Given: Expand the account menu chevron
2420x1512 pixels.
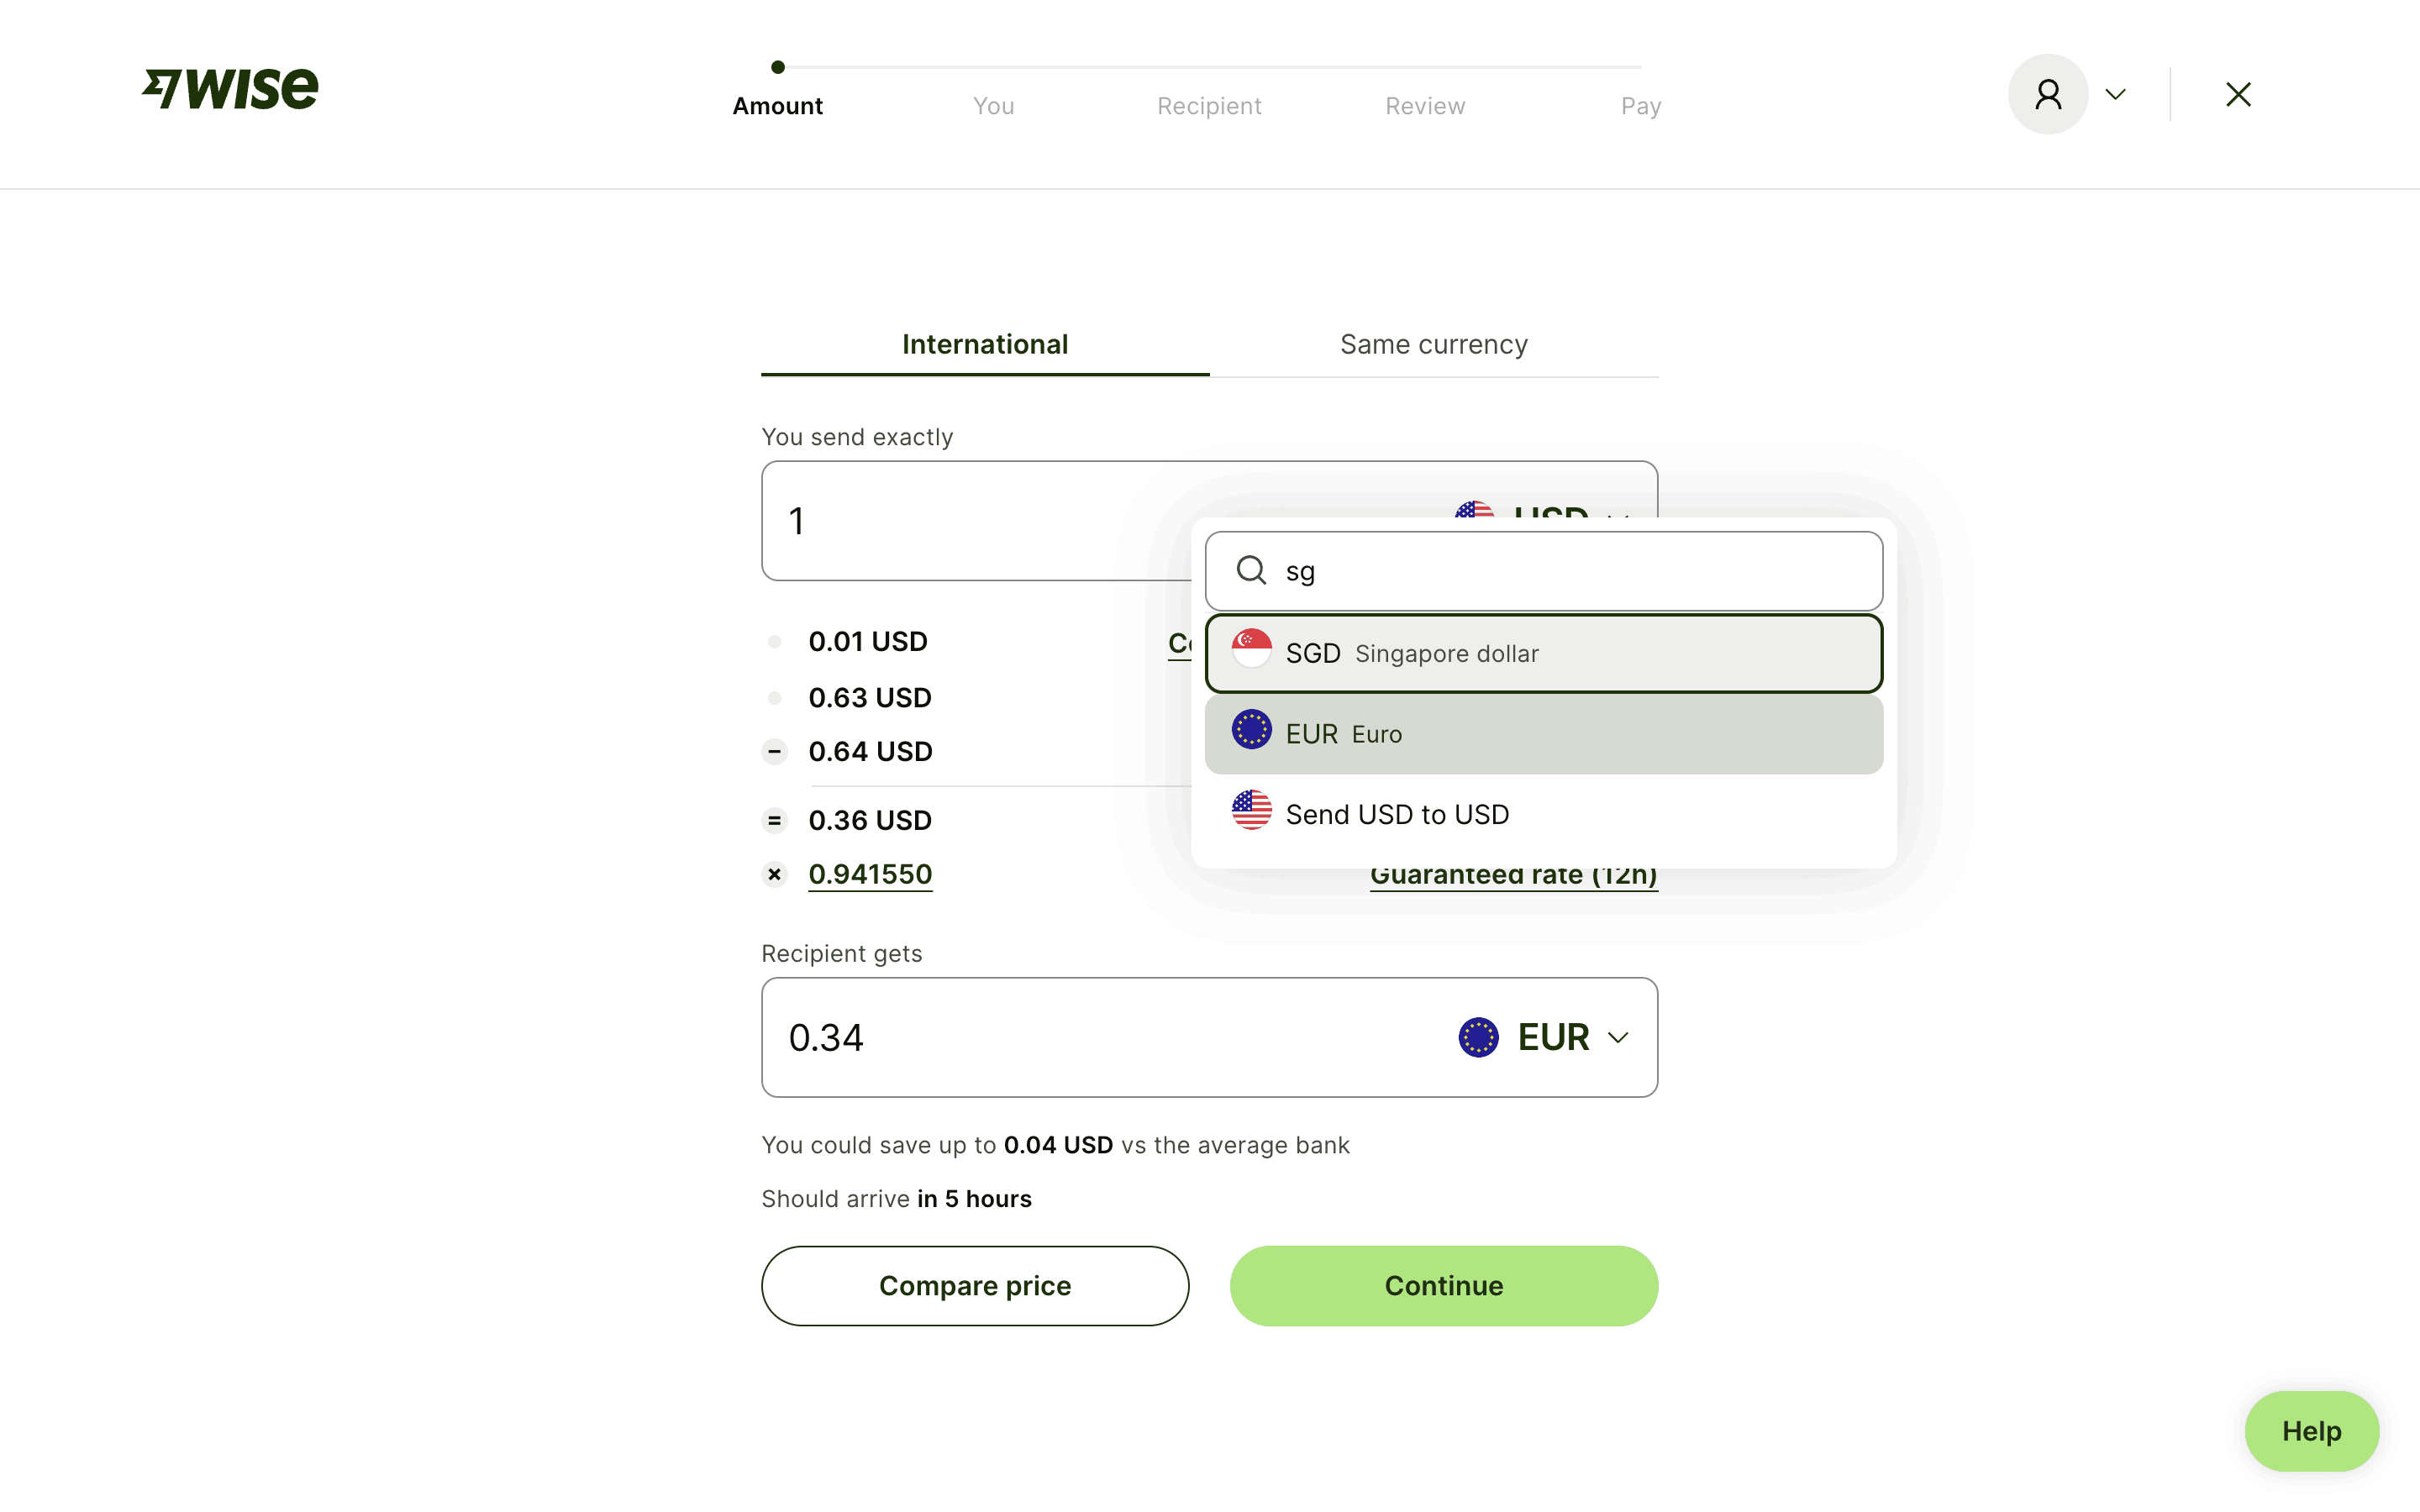Looking at the screenshot, I should coord(2115,94).
